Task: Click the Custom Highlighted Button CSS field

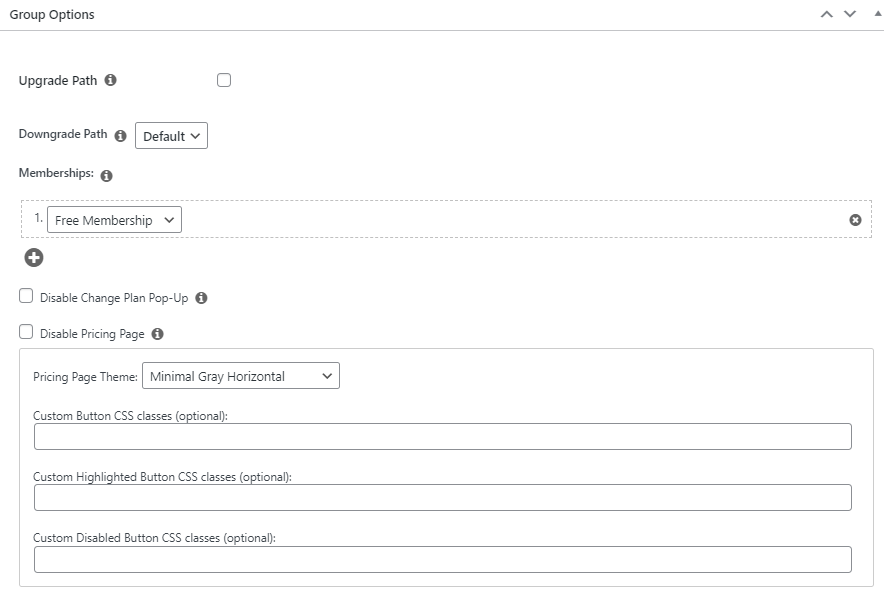Action: click(x=442, y=498)
